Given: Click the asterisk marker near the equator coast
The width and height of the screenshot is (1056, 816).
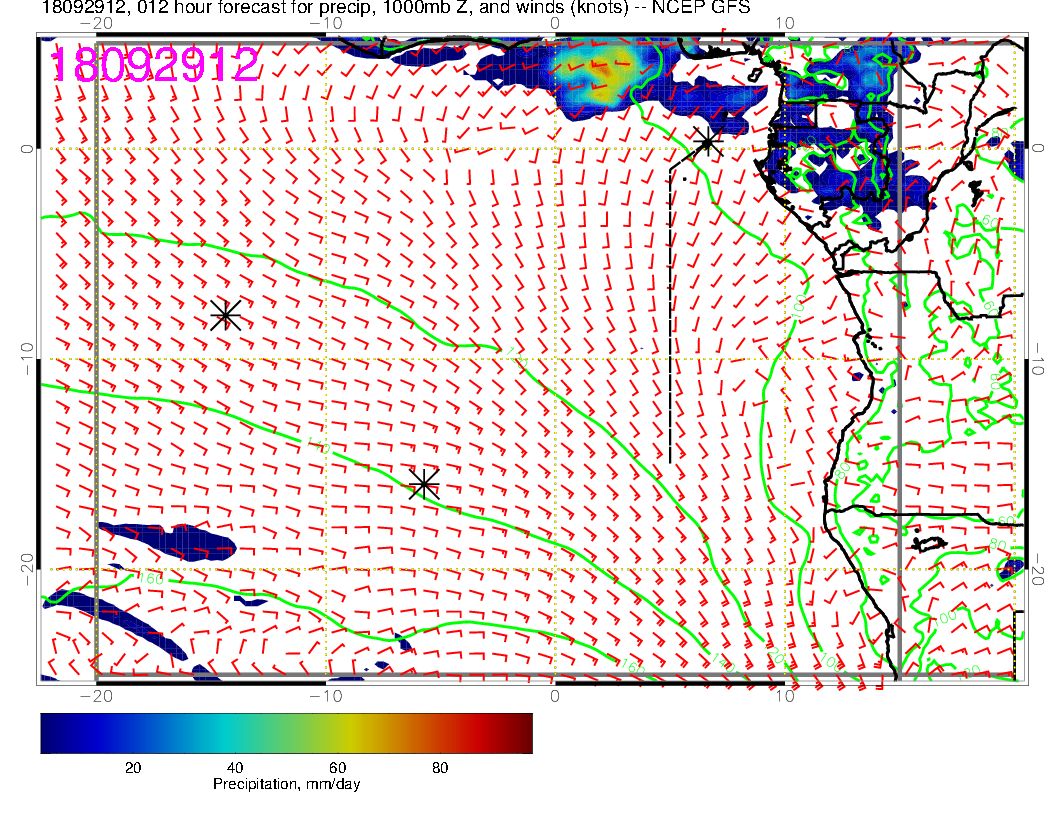Looking at the screenshot, I should click(707, 141).
